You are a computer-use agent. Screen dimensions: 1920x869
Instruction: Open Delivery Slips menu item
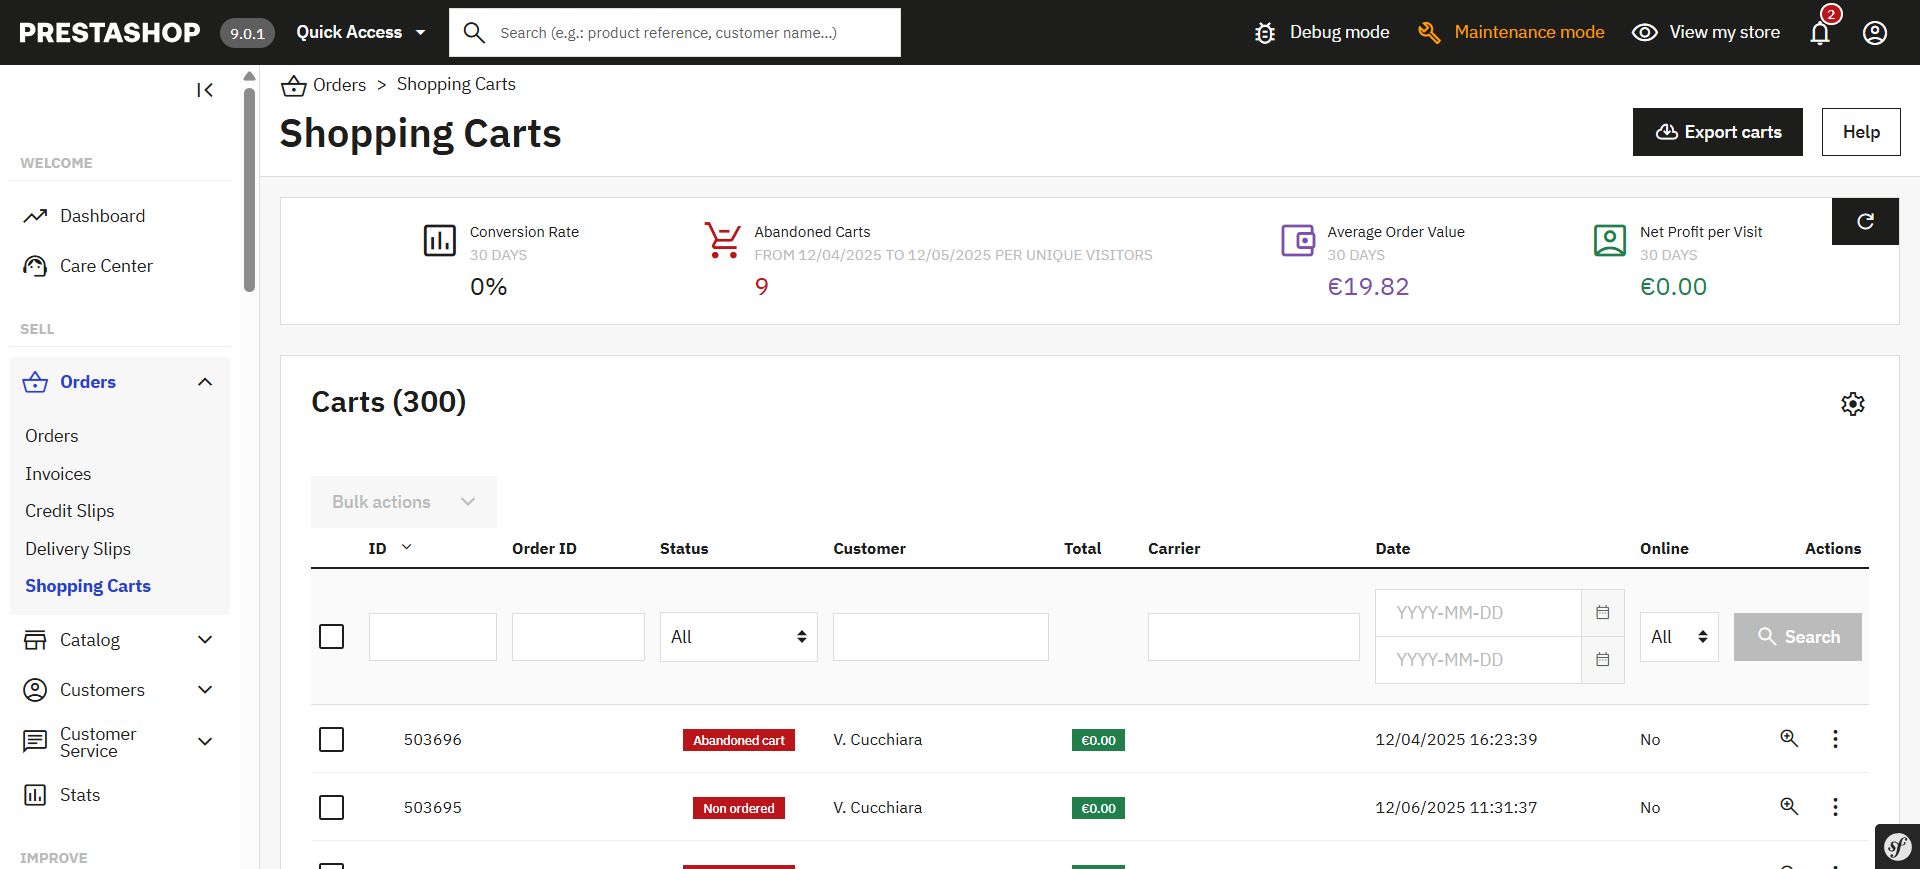pos(78,549)
